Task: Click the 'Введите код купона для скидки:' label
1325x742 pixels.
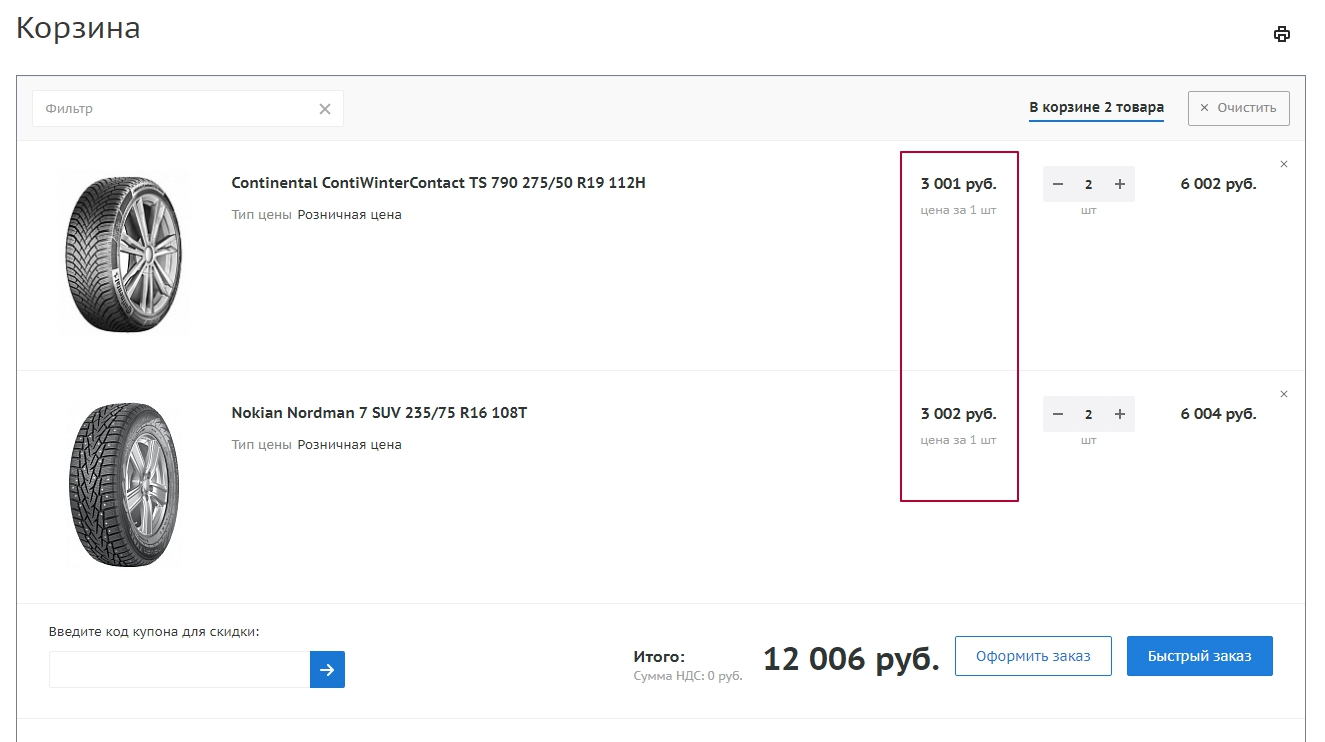Action: tap(154, 632)
